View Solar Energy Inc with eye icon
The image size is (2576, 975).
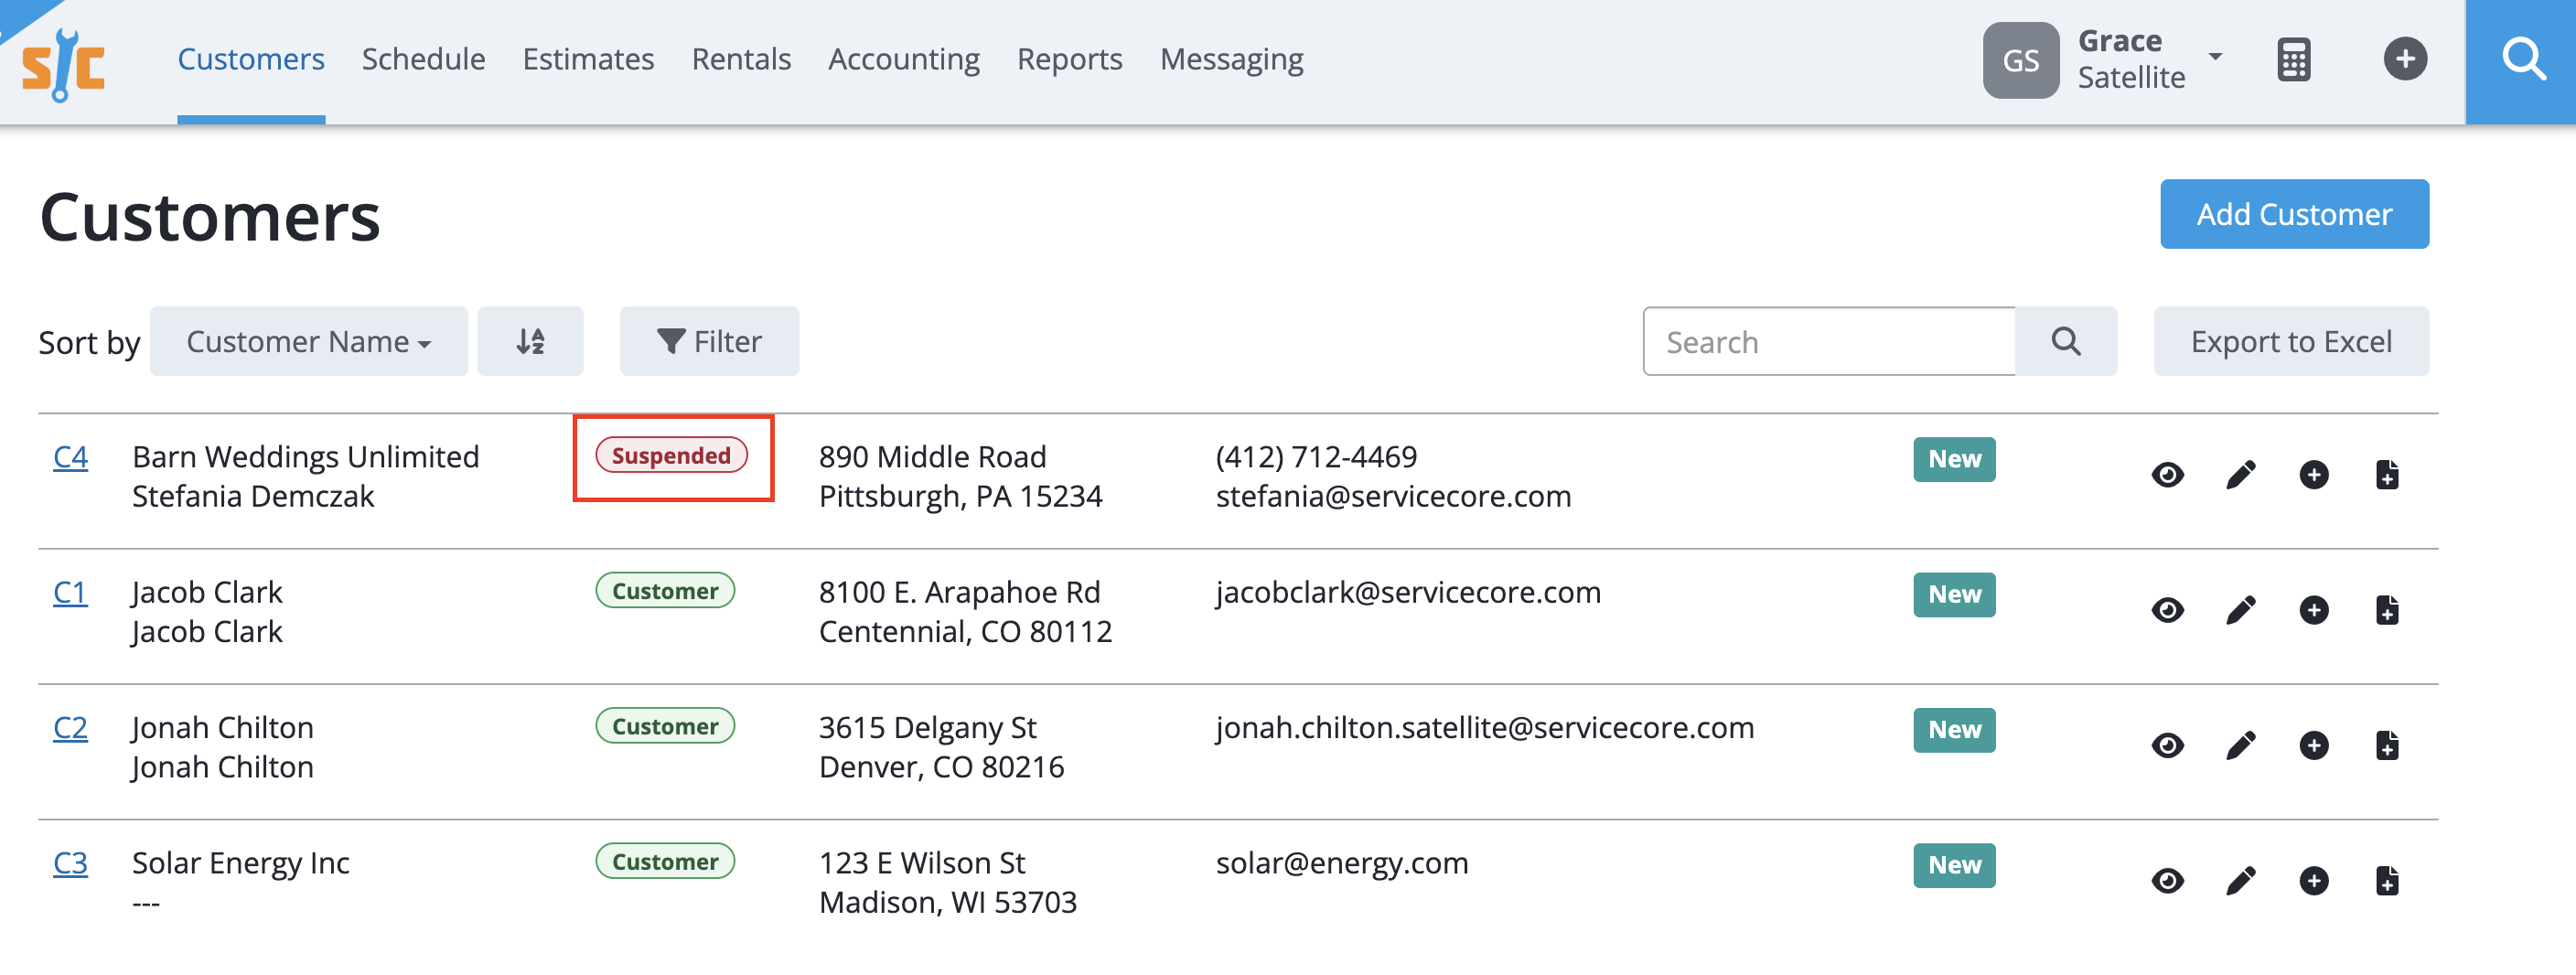(2167, 880)
